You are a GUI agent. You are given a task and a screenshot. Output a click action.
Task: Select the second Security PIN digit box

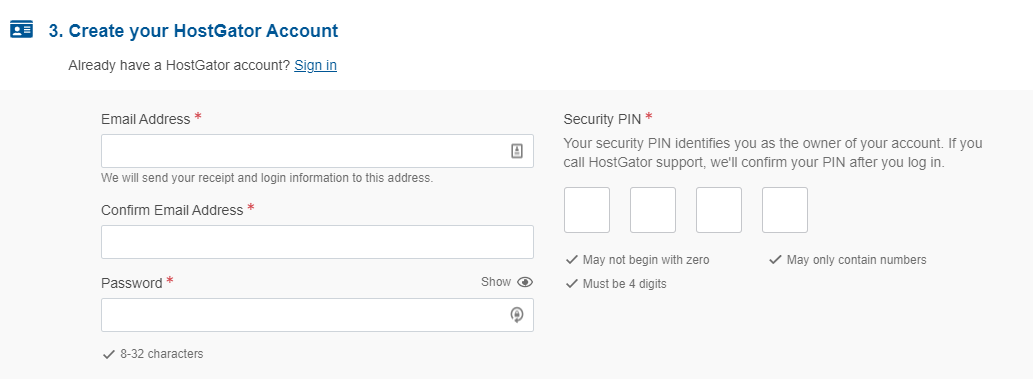point(653,210)
